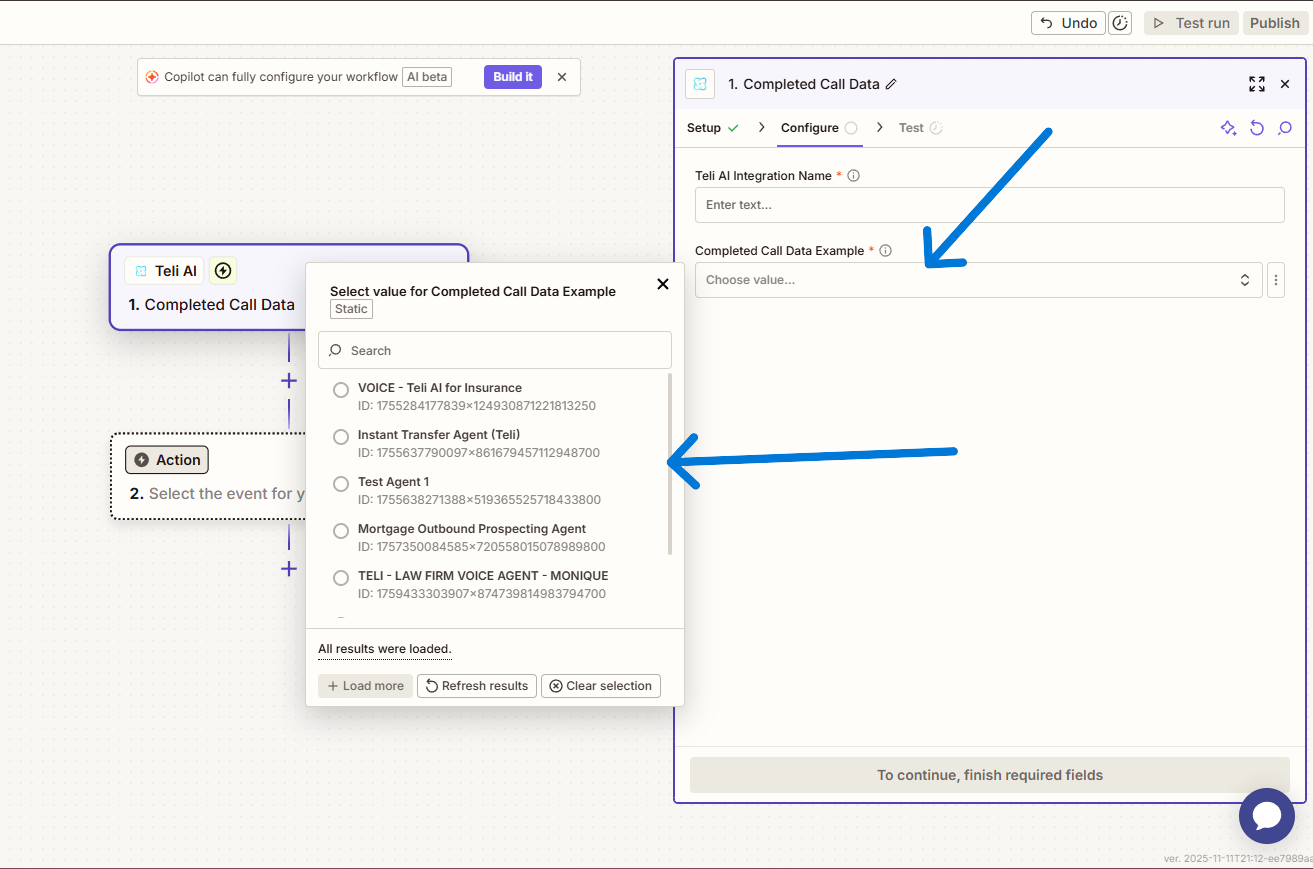The height and width of the screenshot is (869, 1313).
Task: Add a step with the lower plus icon
Action: (x=289, y=569)
